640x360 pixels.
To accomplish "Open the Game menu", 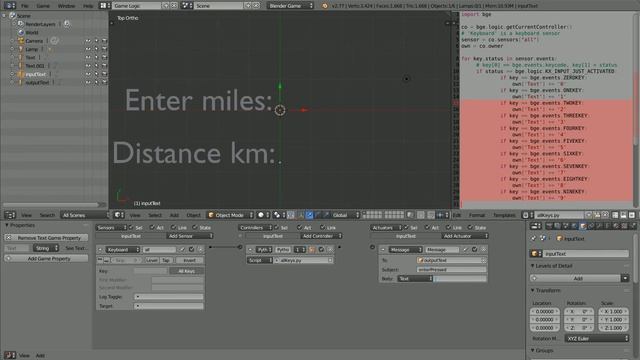I will (43, 6).
